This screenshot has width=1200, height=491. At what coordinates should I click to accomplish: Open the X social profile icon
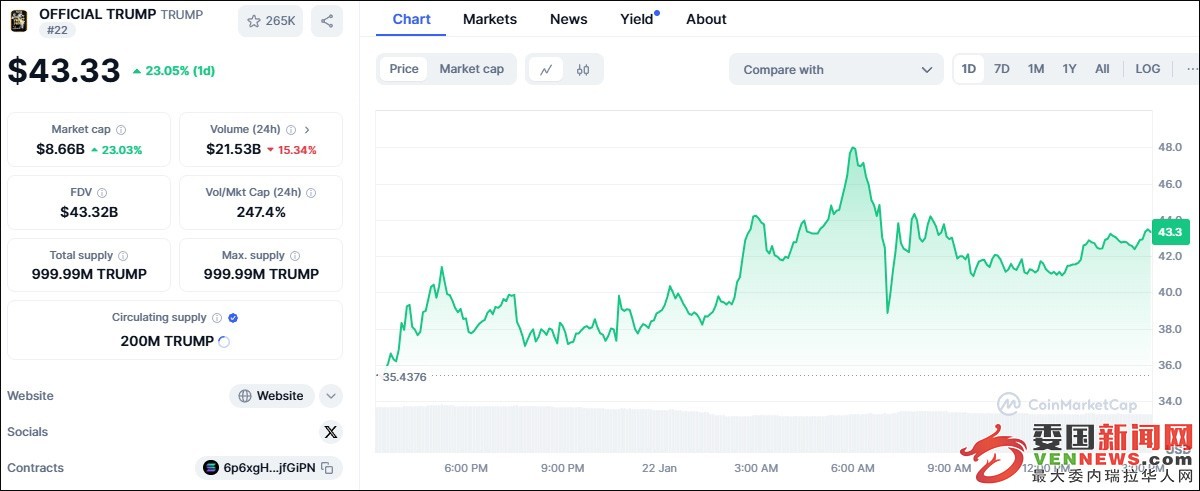(x=331, y=432)
